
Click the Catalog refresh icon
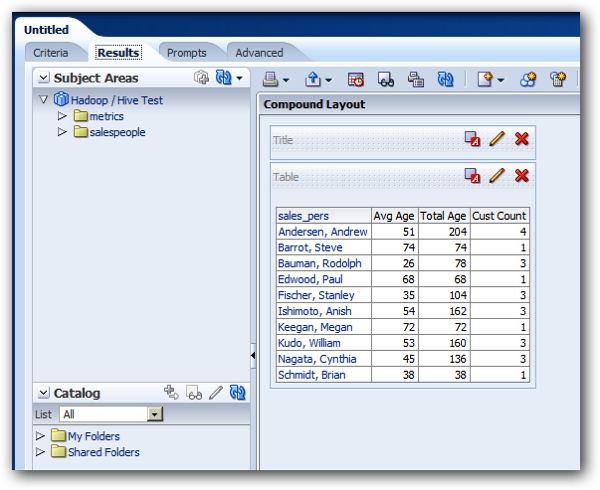click(237, 392)
